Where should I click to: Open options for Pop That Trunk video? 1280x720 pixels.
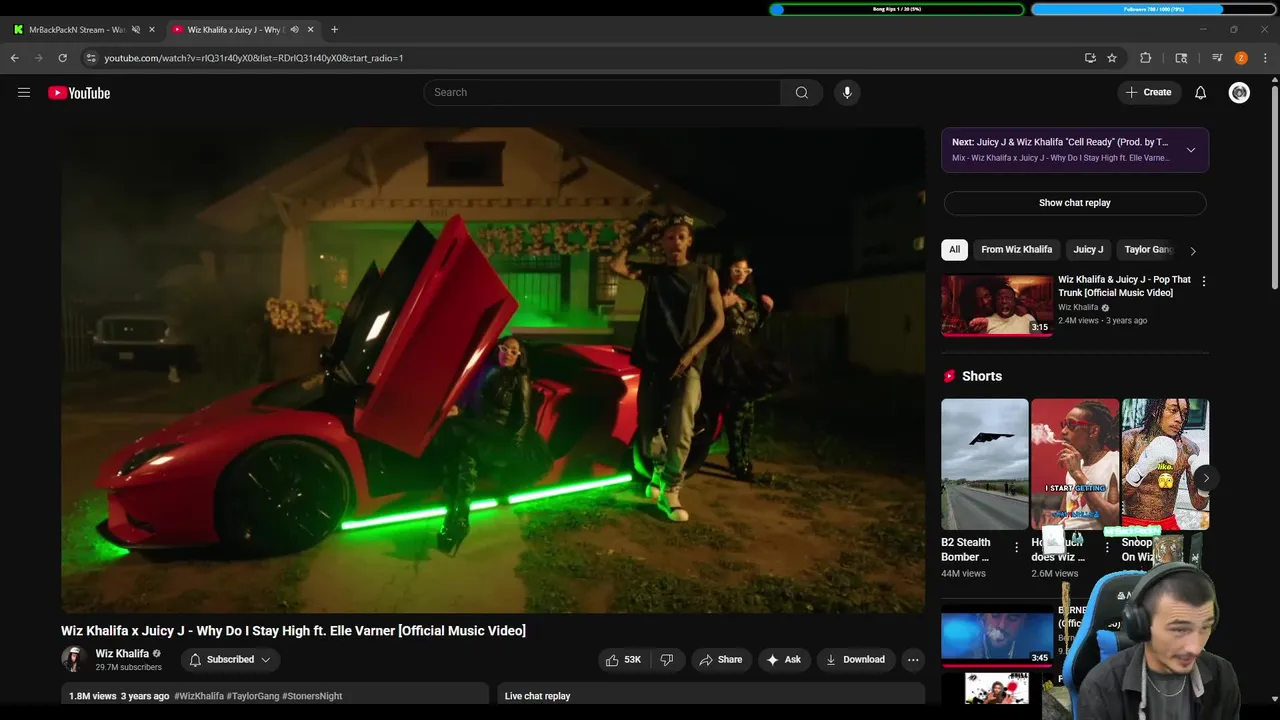pyautogui.click(x=1203, y=282)
